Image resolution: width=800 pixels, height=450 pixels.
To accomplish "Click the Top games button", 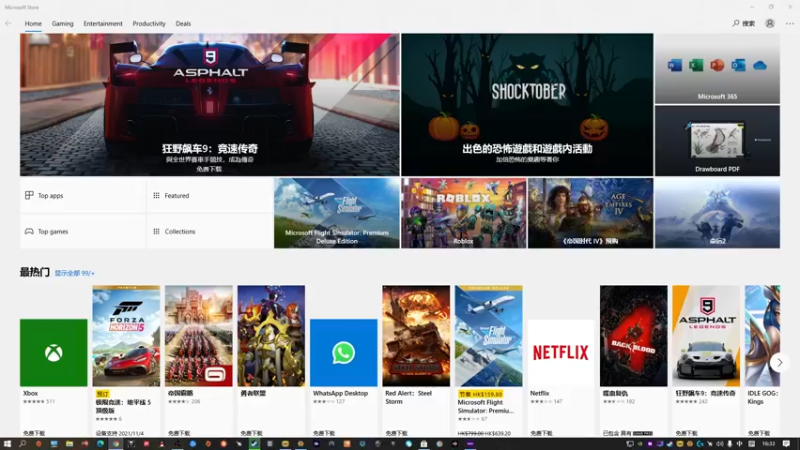I will (83, 231).
